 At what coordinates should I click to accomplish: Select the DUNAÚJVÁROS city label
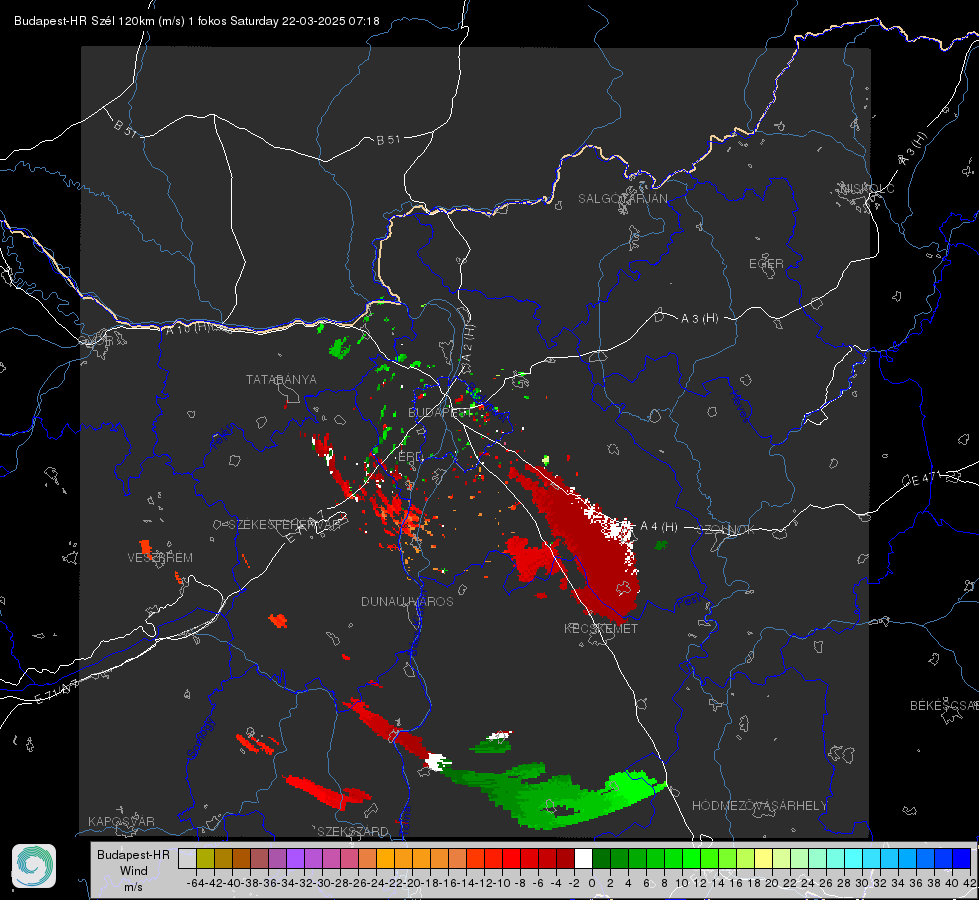point(407,601)
